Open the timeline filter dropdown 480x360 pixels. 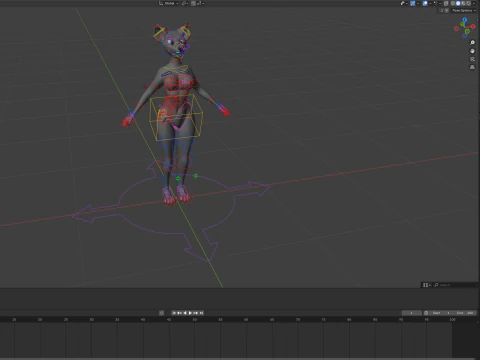coord(426,285)
